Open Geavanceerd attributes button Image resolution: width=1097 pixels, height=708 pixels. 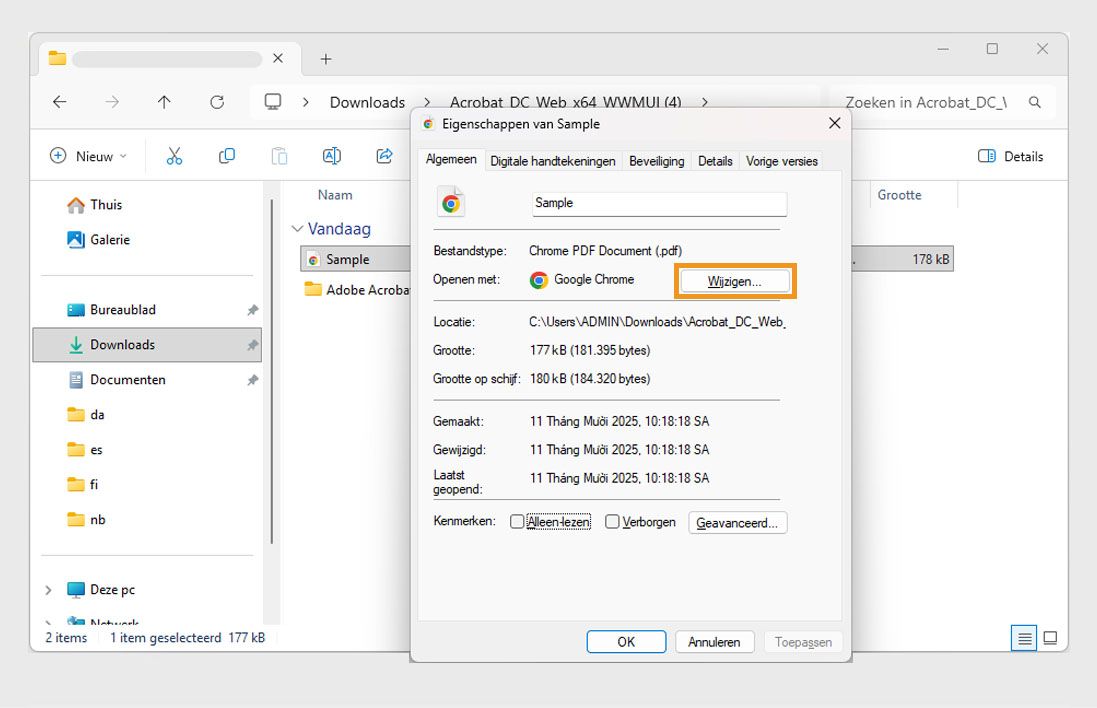point(737,523)
